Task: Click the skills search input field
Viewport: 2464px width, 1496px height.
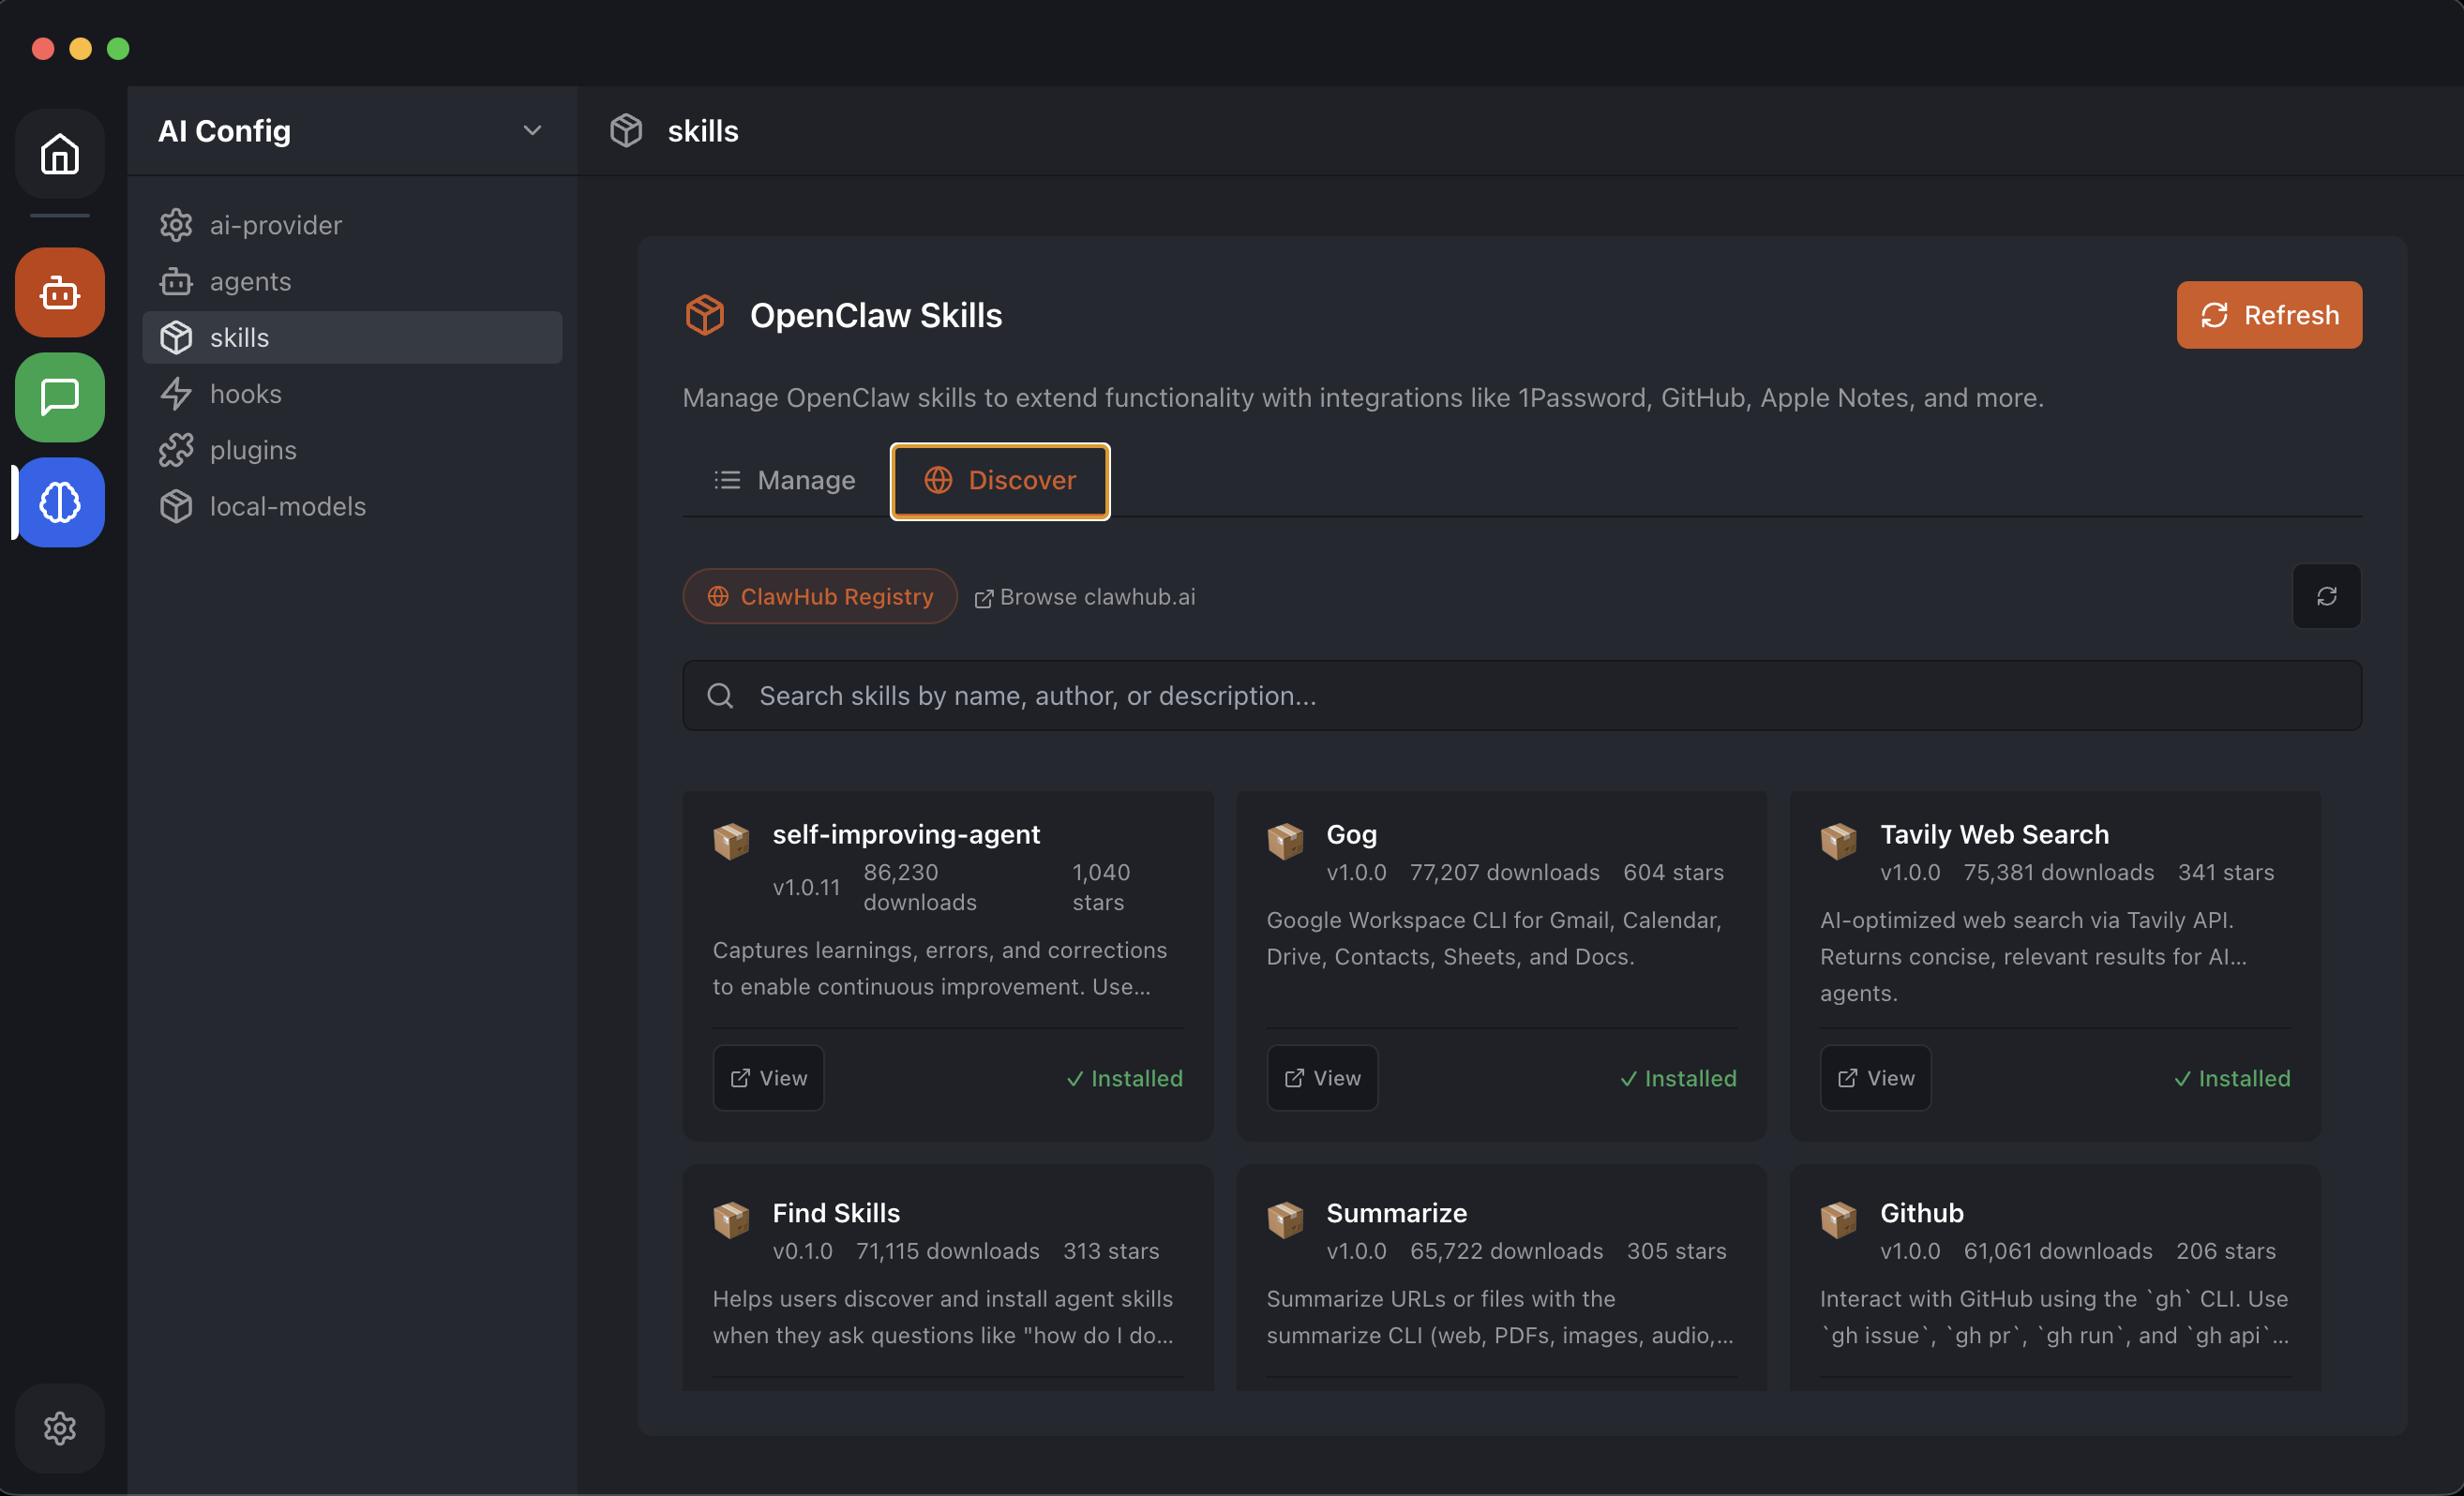Action: click(1520, 695)
